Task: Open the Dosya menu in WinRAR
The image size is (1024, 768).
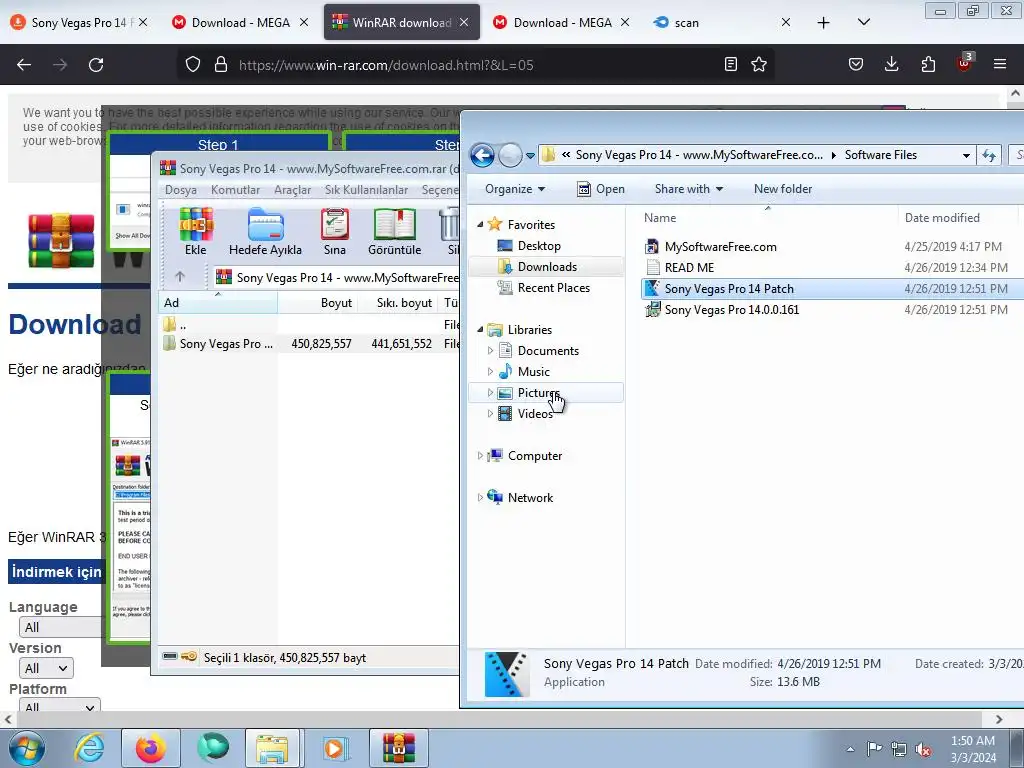Action: click(181, 189)
